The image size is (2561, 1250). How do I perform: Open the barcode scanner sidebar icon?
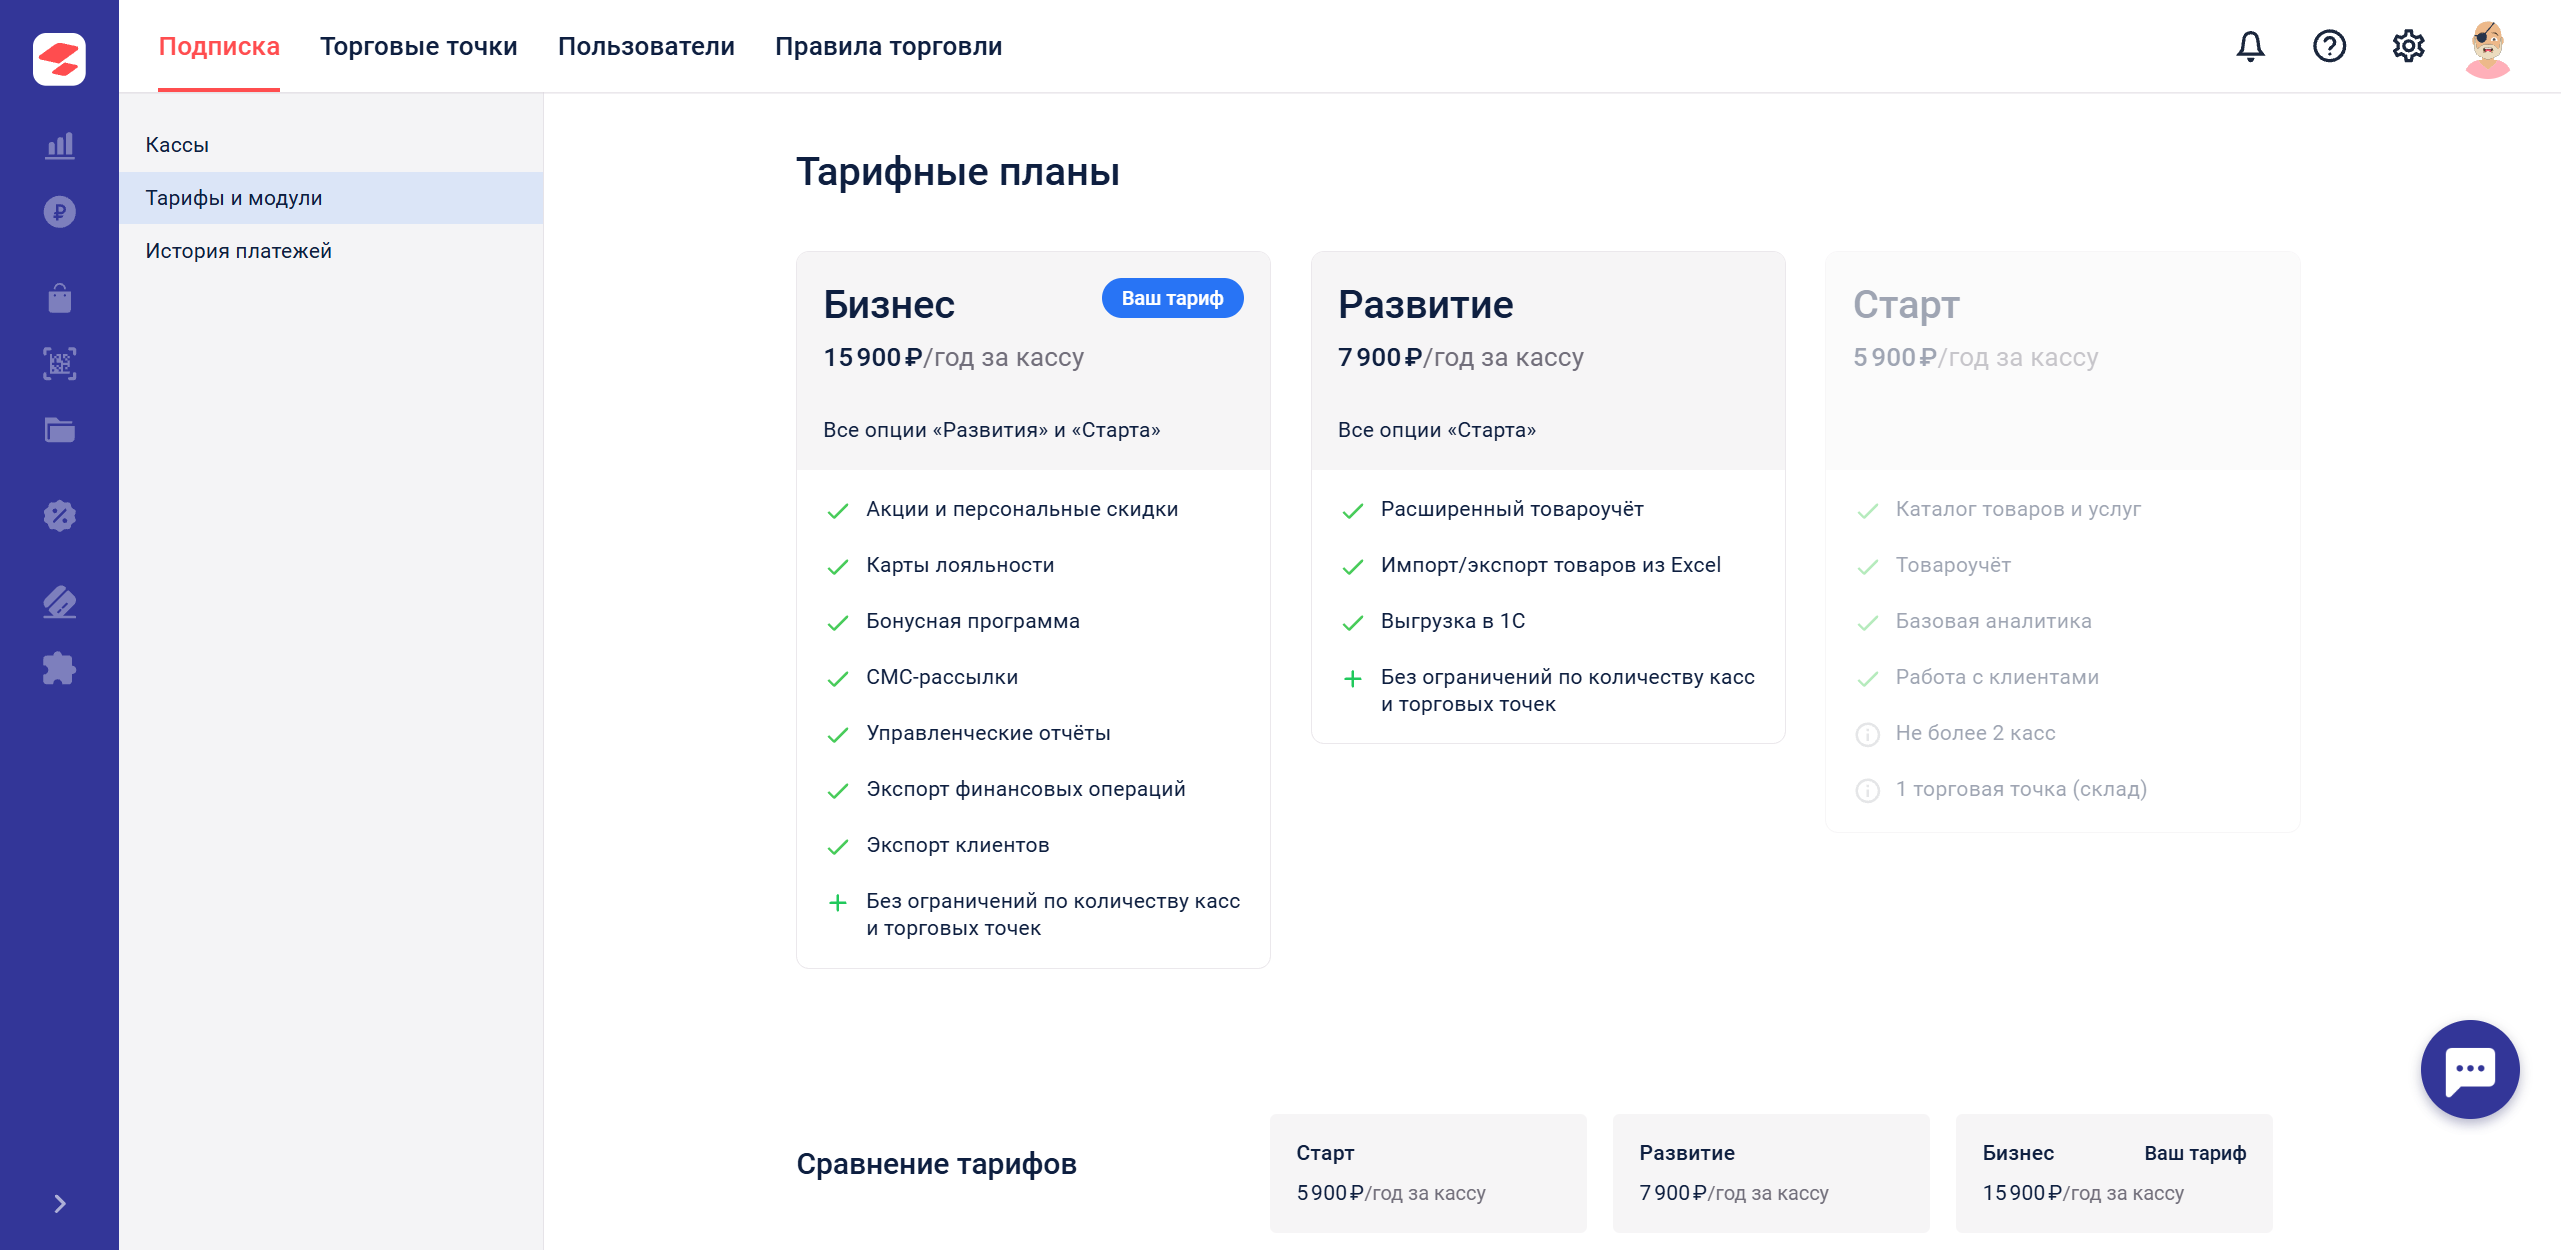pyautogui.click(x=60, y=364)
